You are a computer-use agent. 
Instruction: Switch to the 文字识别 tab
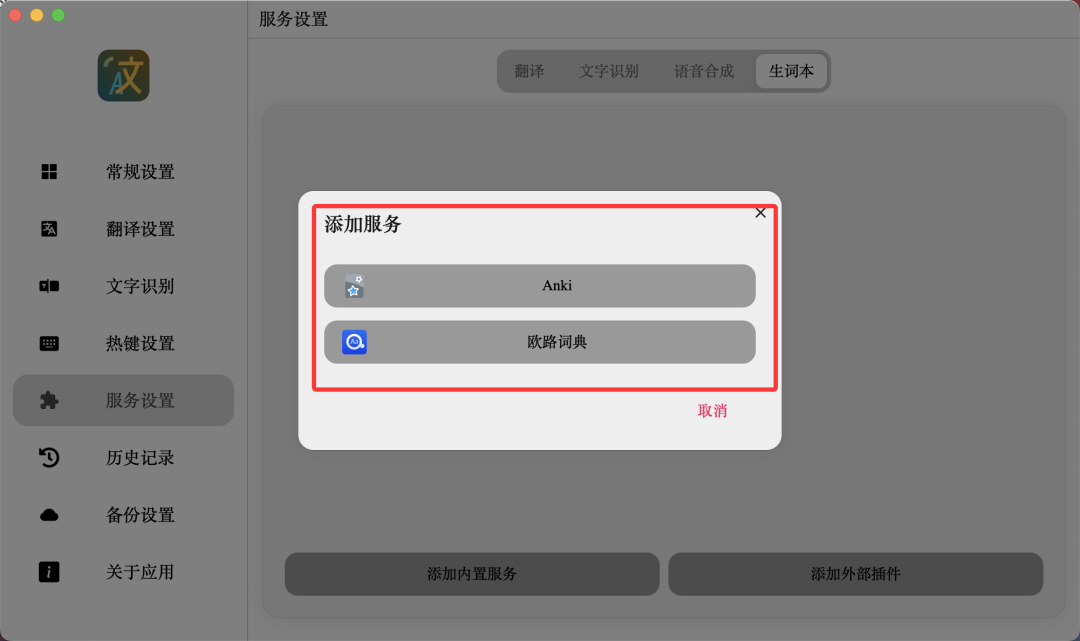tap(609, 71)
